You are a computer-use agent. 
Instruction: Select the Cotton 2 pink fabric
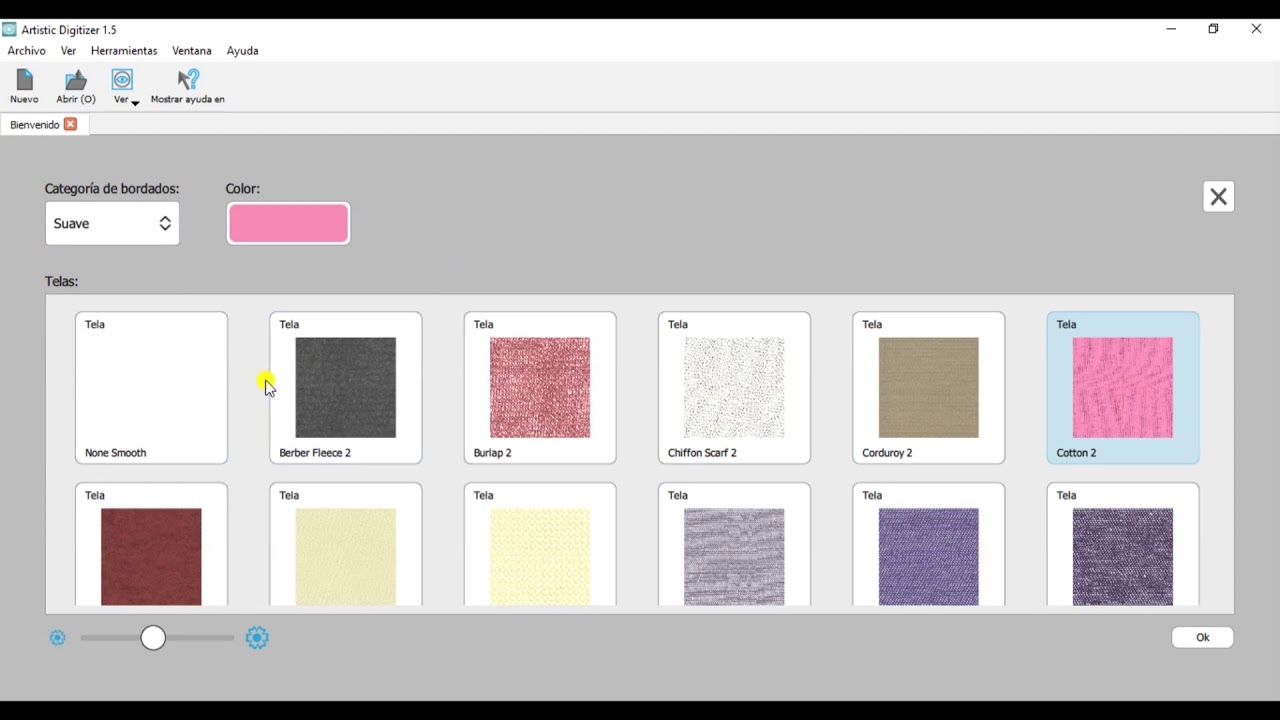click(1123, 388)
